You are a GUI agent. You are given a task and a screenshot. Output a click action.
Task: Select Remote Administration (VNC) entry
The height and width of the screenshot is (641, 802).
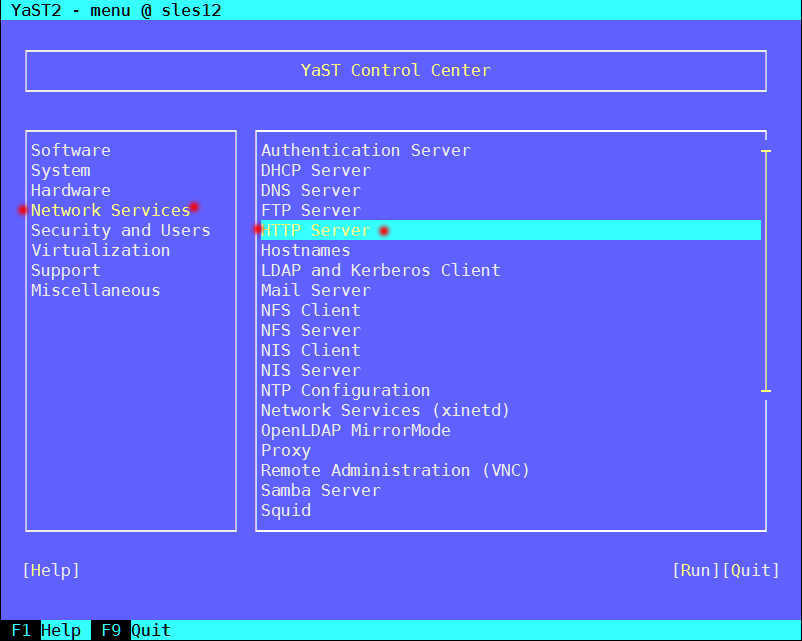click(395, 470)
